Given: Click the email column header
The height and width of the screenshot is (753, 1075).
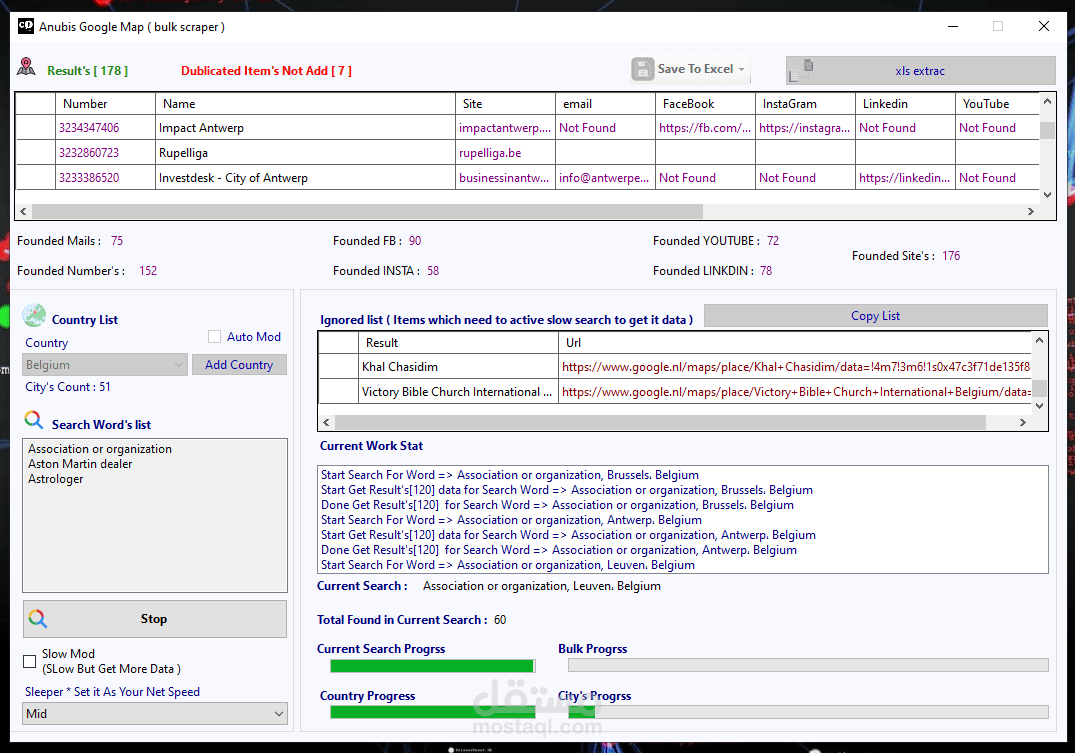Looking at the screenshot, I should [x=605, y=104].
